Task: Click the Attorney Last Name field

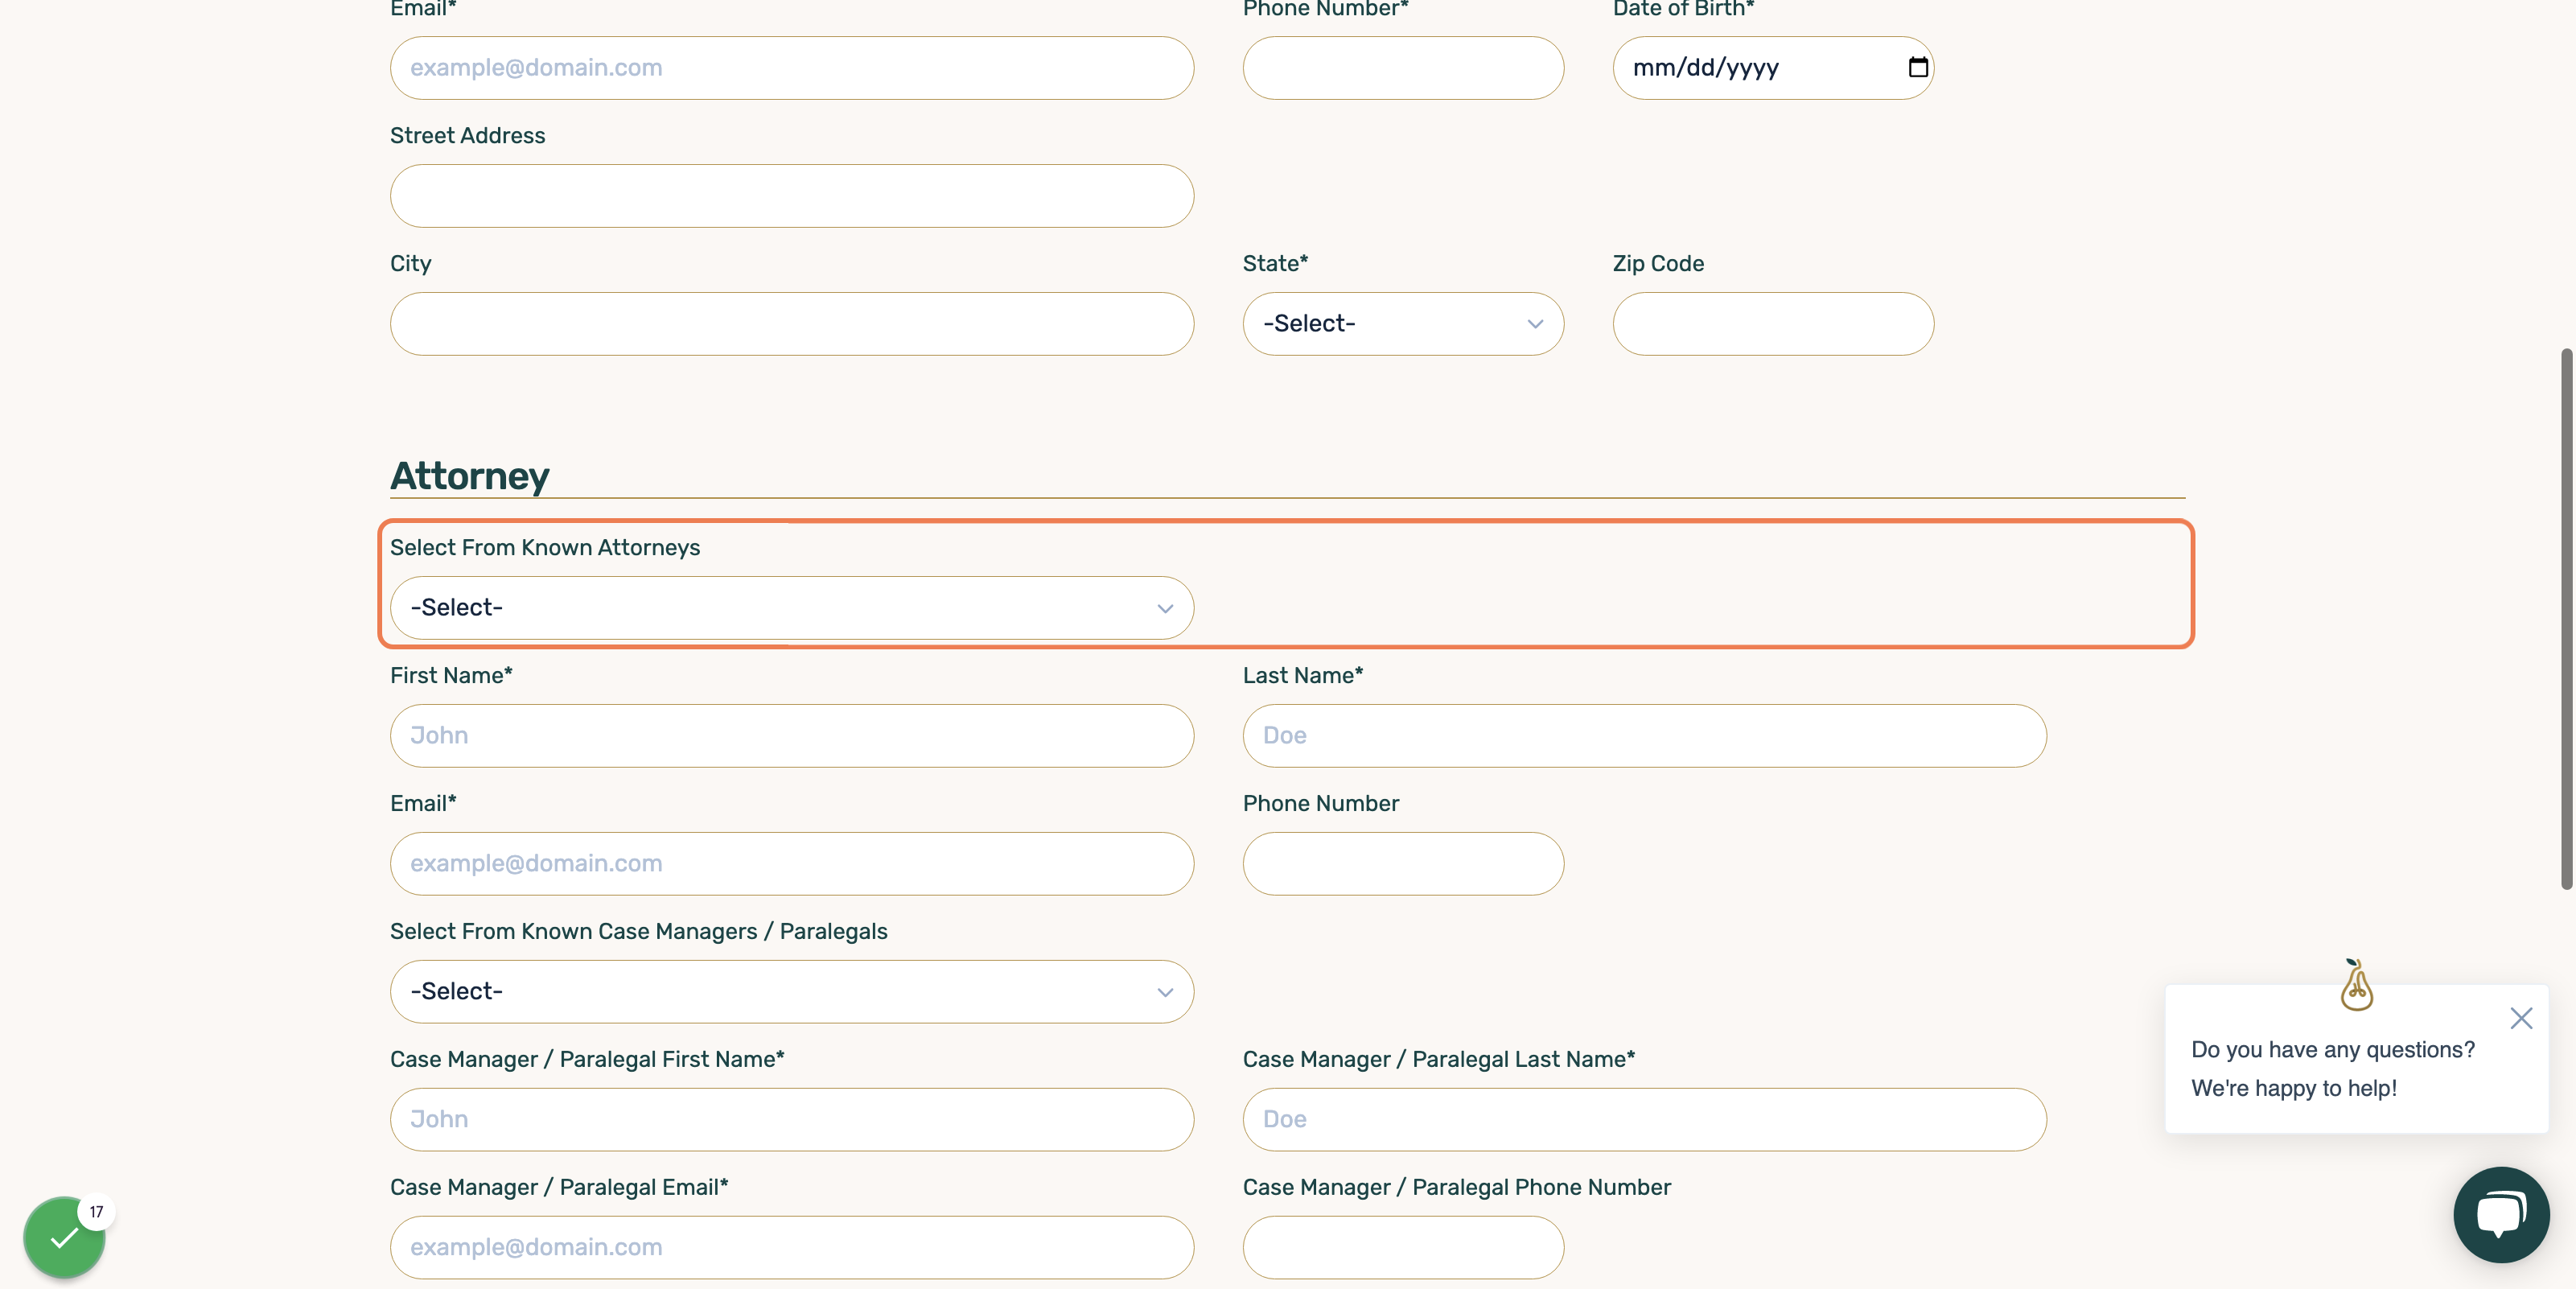Action: [1644, 736]
